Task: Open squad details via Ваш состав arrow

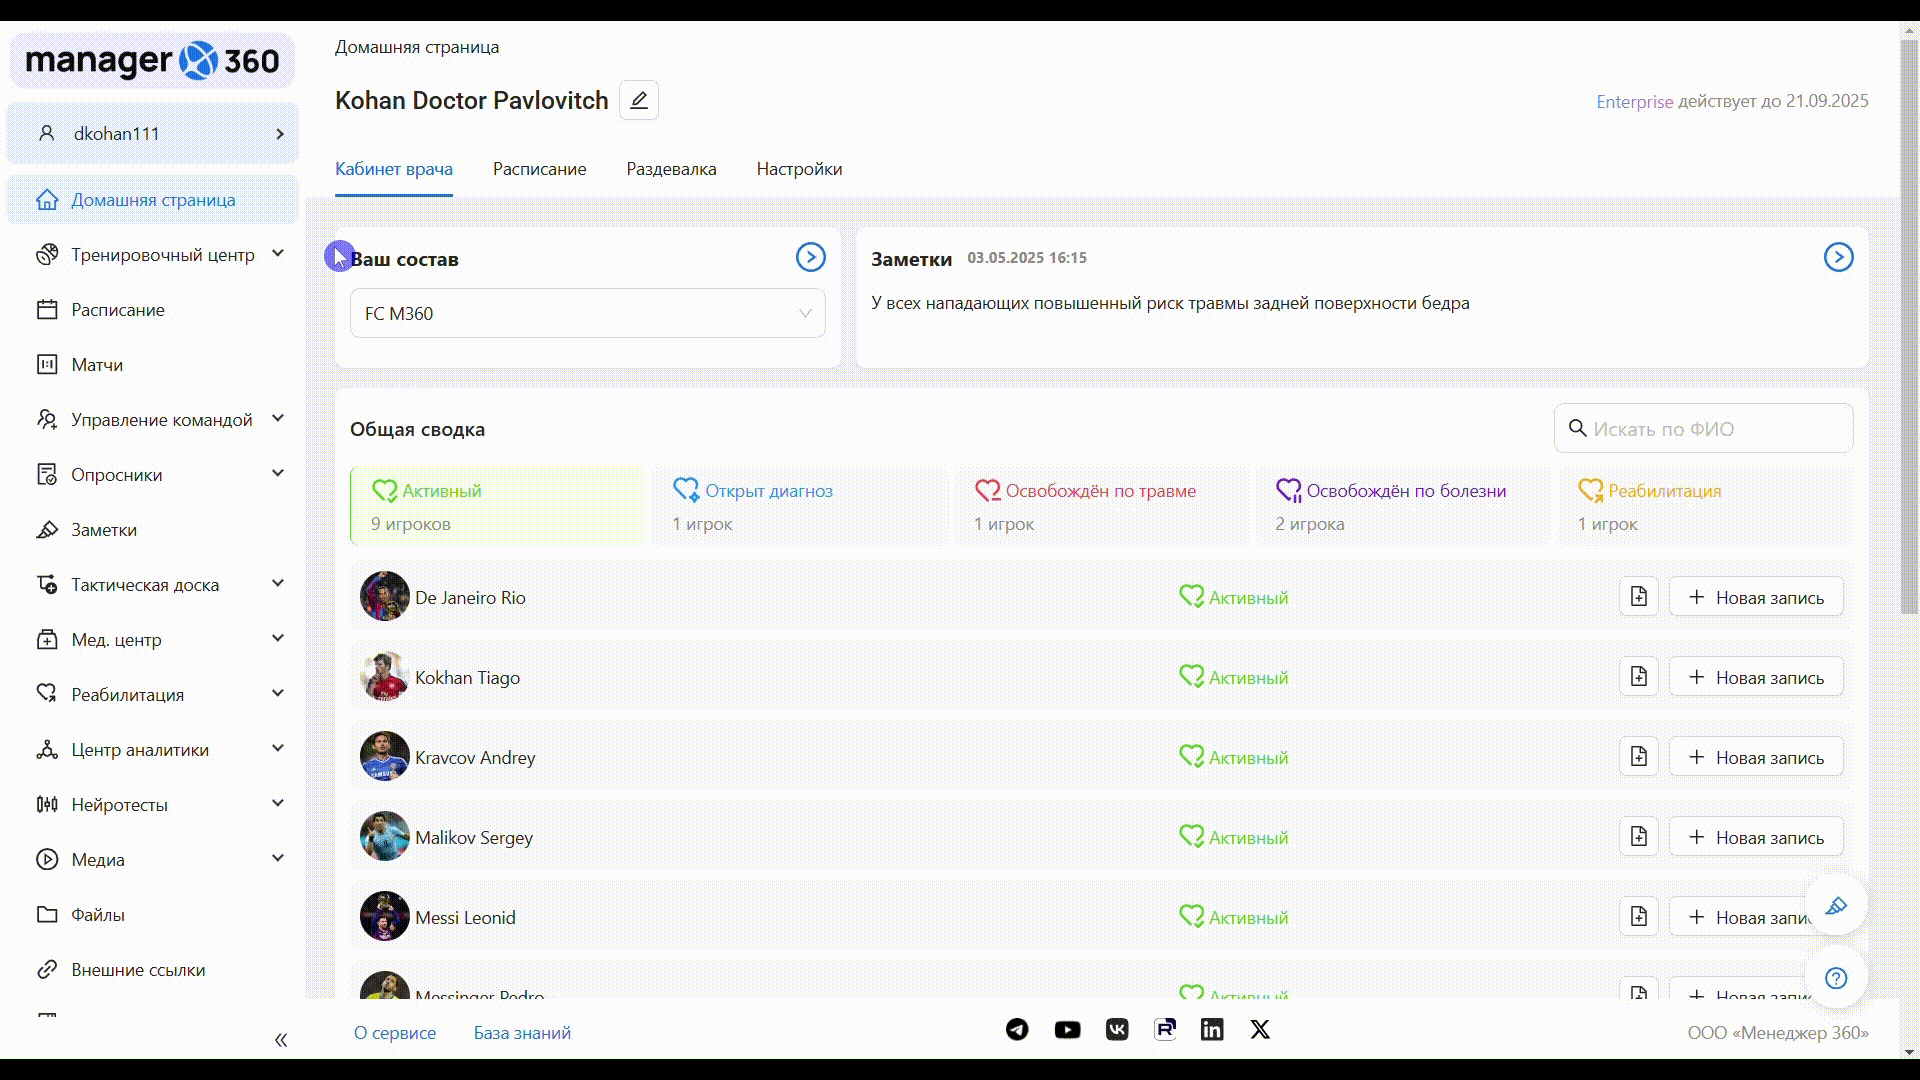Action: [810, 258]
